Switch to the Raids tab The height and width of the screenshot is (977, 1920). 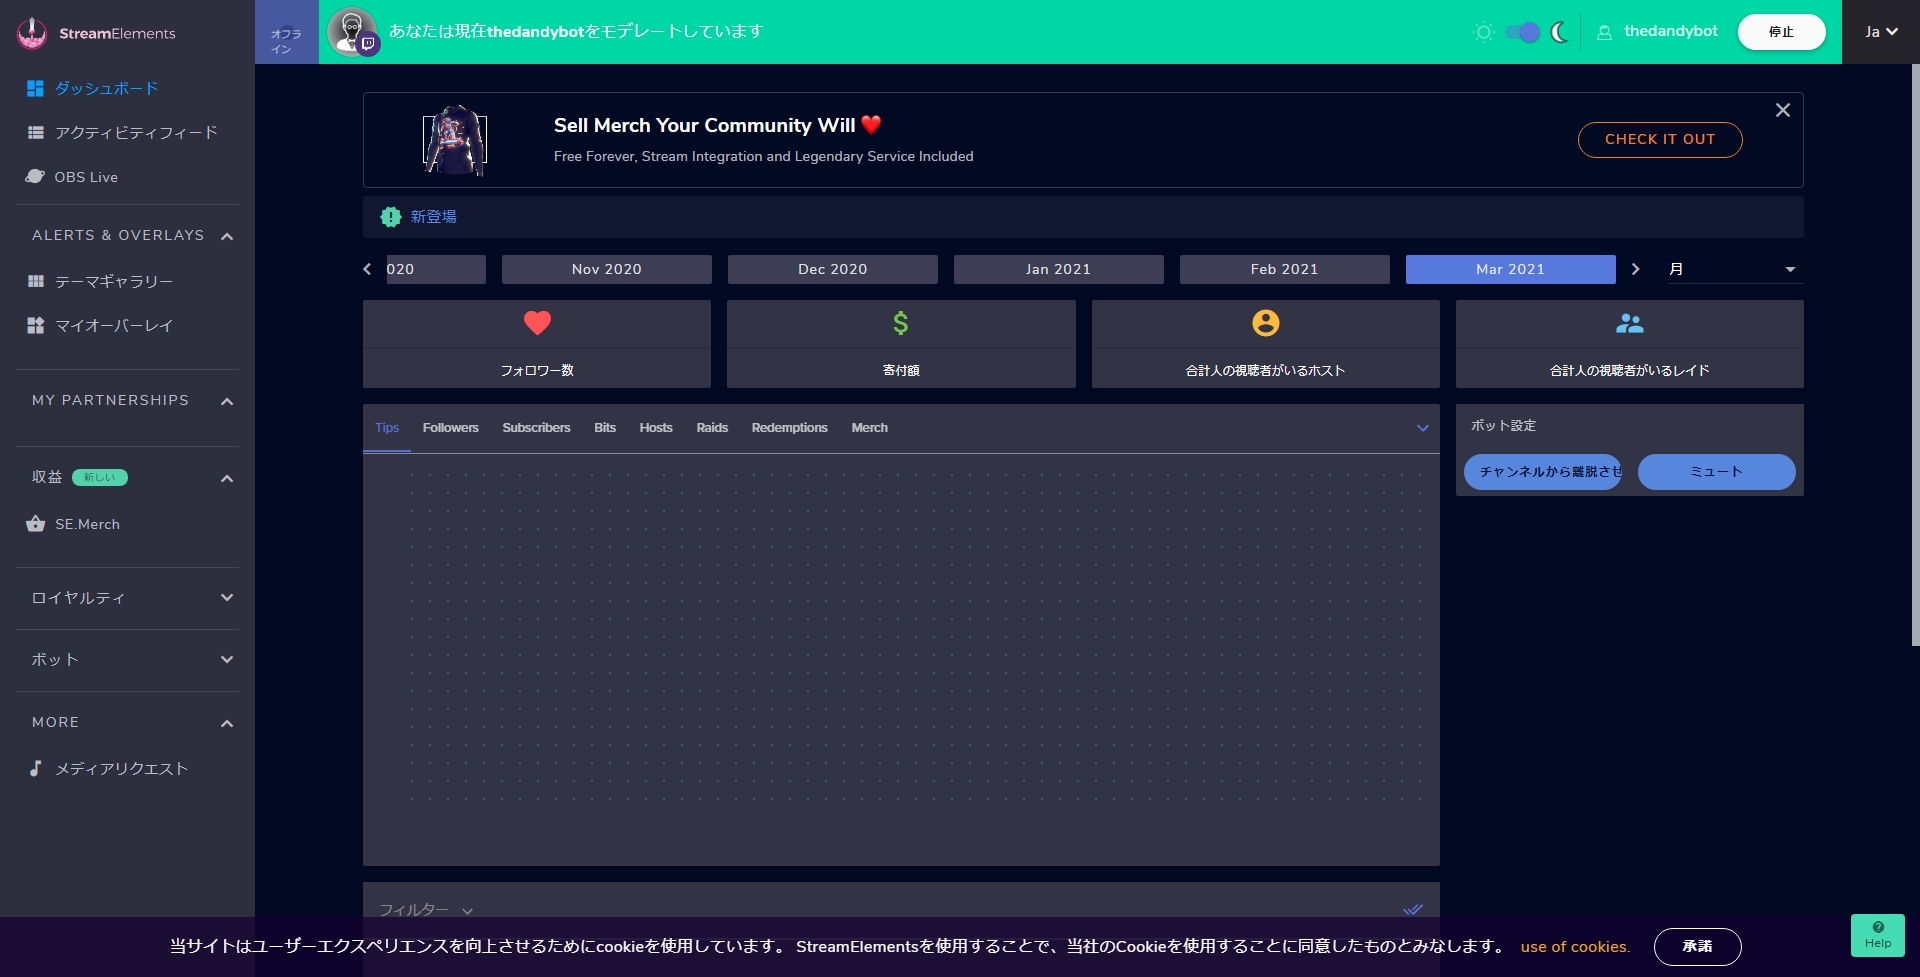[x=712, y=428]
